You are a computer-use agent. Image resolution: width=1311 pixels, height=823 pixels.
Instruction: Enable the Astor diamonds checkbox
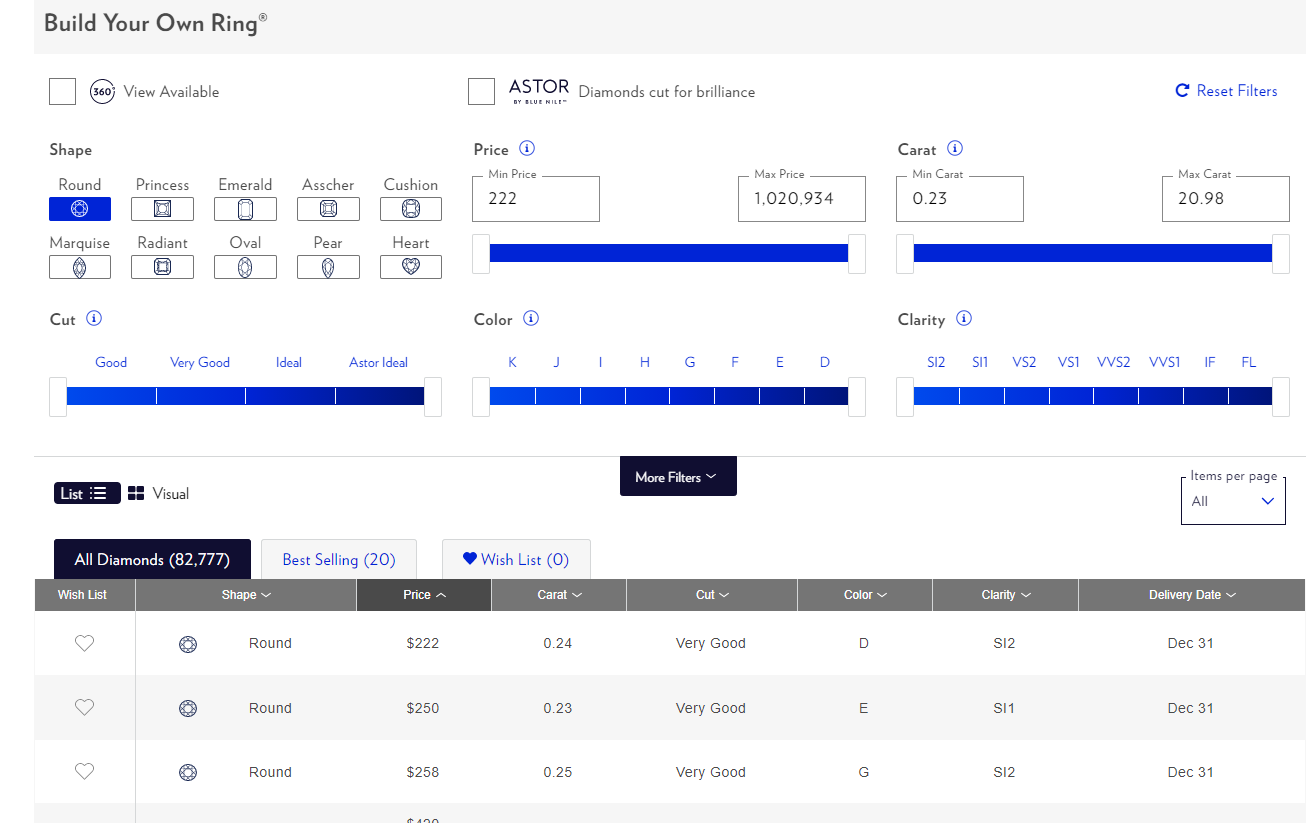point(481,91)
